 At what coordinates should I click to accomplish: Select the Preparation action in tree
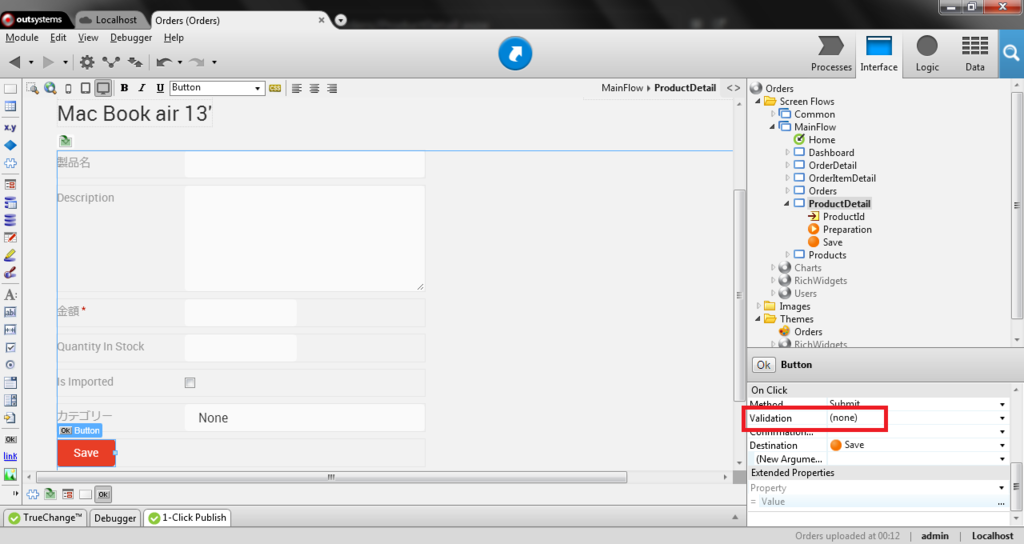(x=847, y=229)
